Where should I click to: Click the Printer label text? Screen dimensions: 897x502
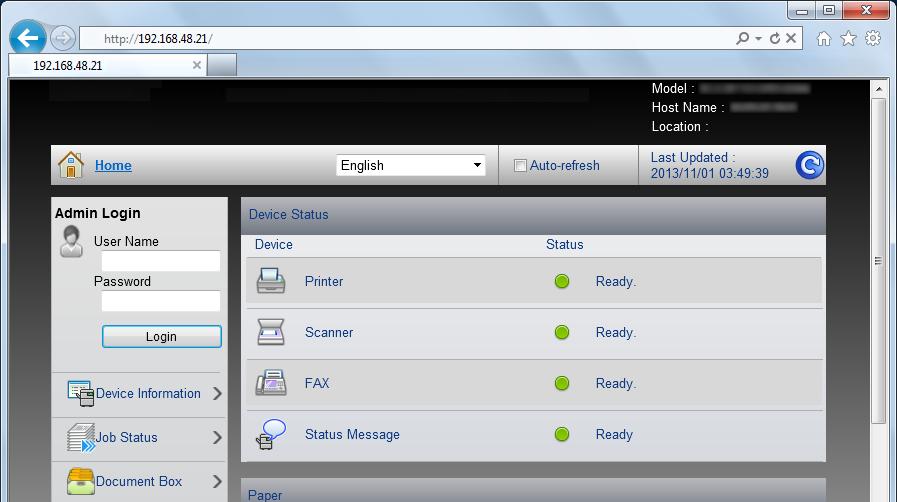[x=324, y=281]
